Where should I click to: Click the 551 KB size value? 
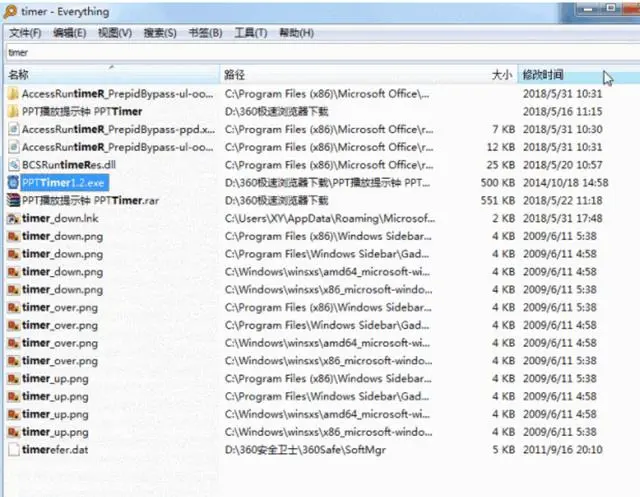tap(498, 200)
